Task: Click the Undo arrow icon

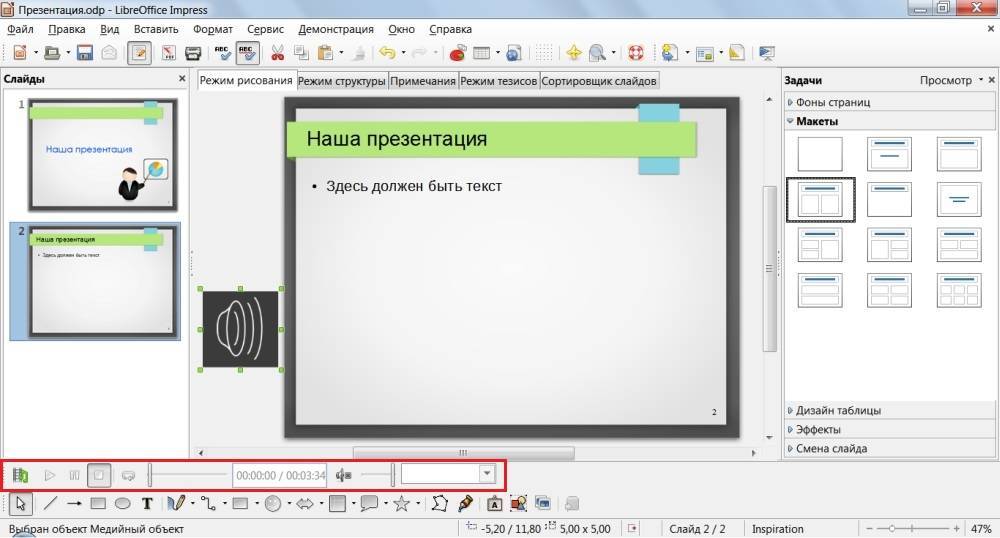Action: coord(387,53)
